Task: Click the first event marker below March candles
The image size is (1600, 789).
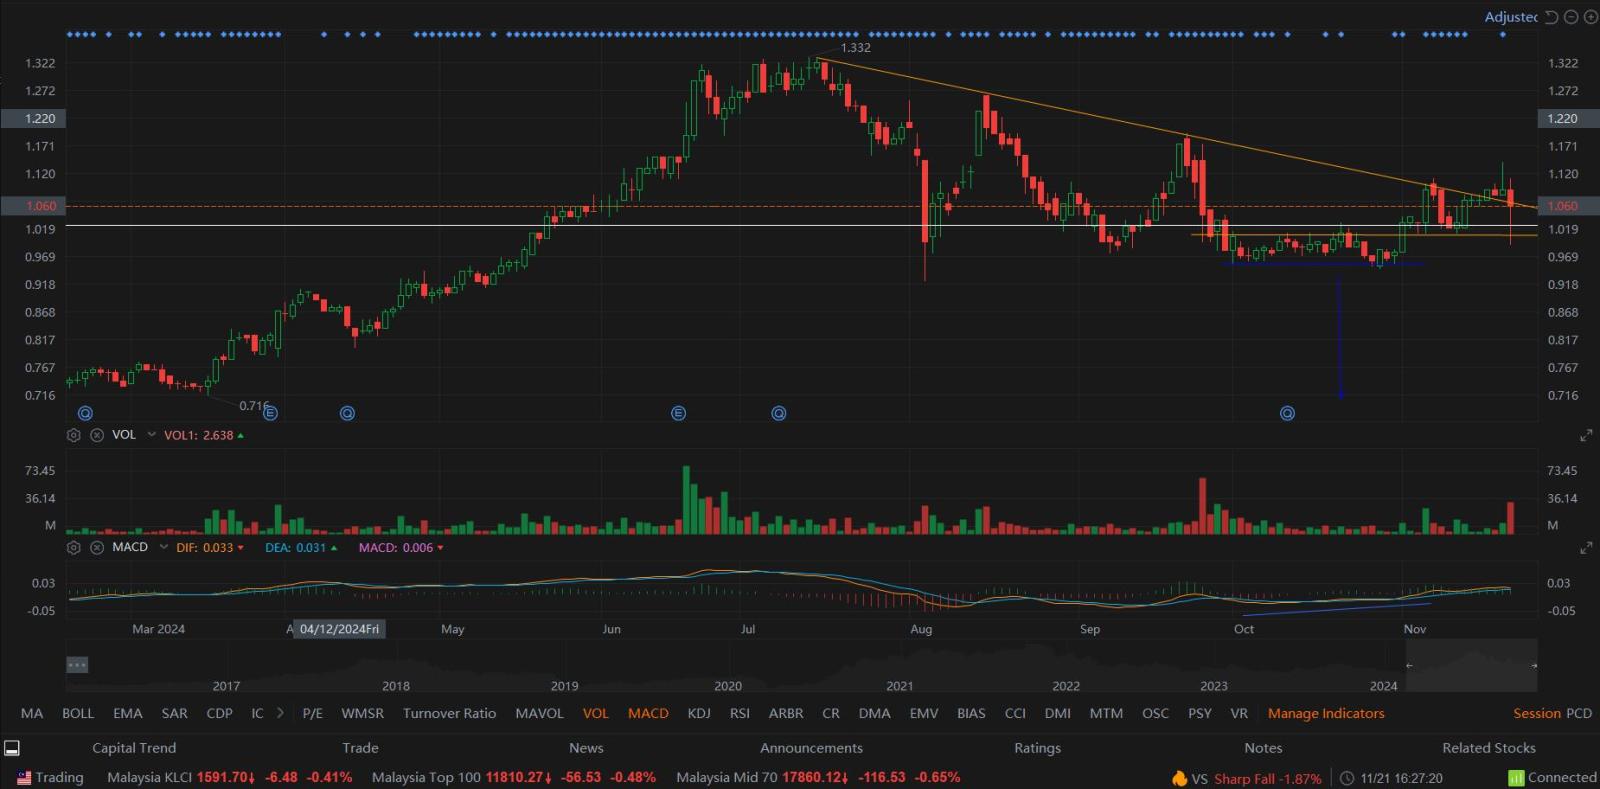Action: click(85, 413)
